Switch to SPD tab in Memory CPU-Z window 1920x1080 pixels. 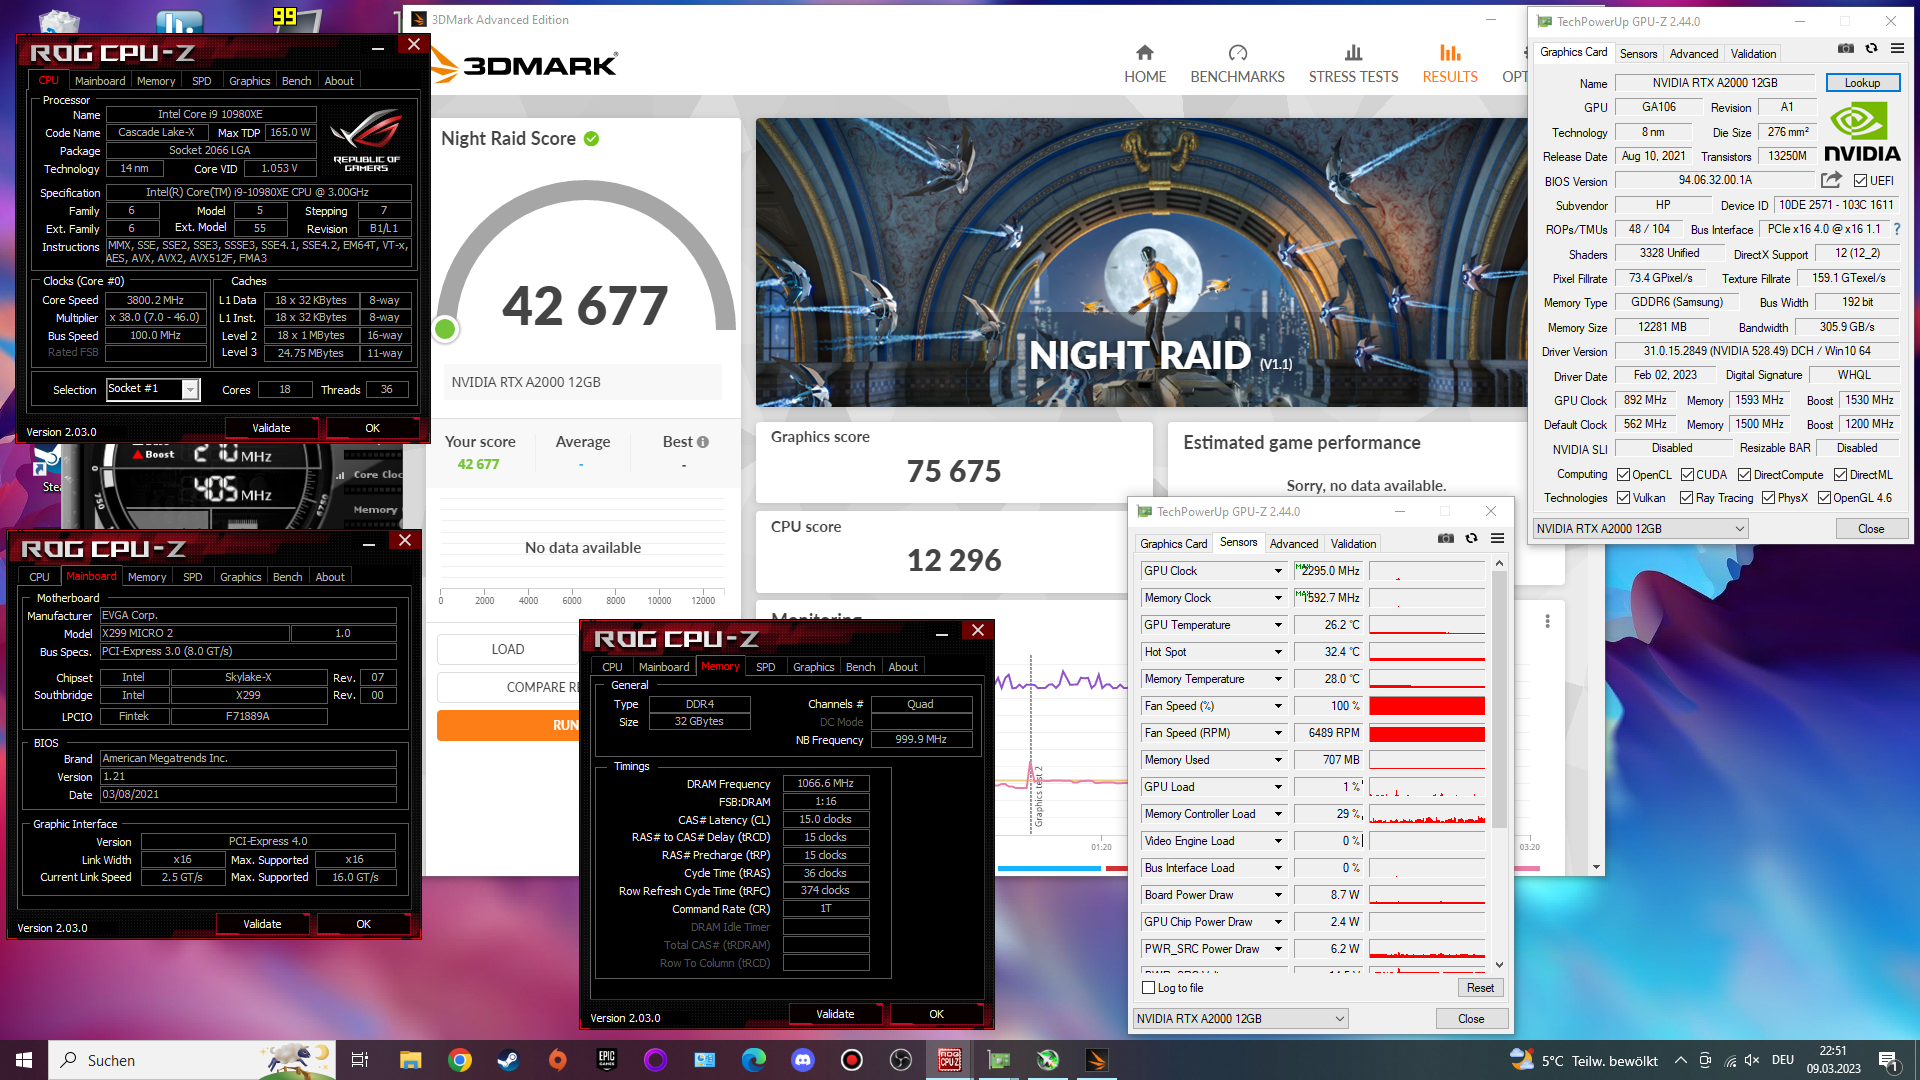click(766, 667)
